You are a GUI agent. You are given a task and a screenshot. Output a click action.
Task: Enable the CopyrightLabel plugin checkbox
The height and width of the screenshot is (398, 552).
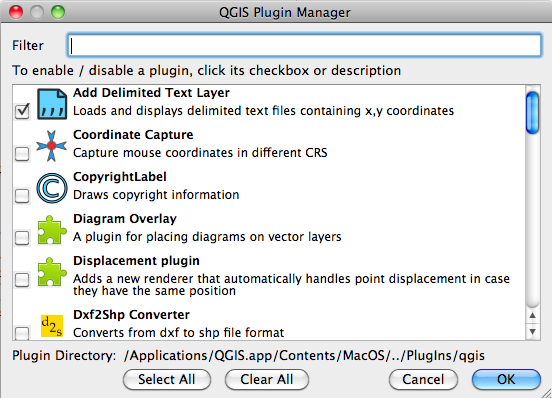tap(22, 196)
